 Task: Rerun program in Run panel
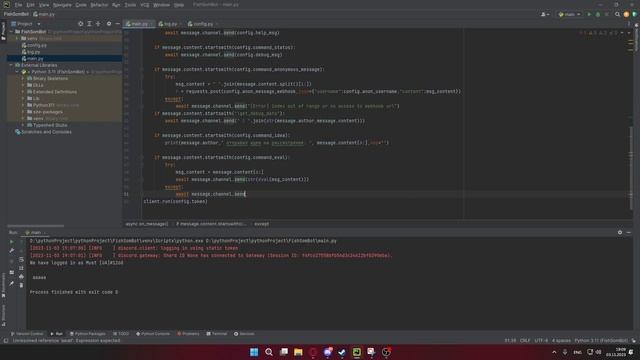pyautogui.click(x=12, y=242)
